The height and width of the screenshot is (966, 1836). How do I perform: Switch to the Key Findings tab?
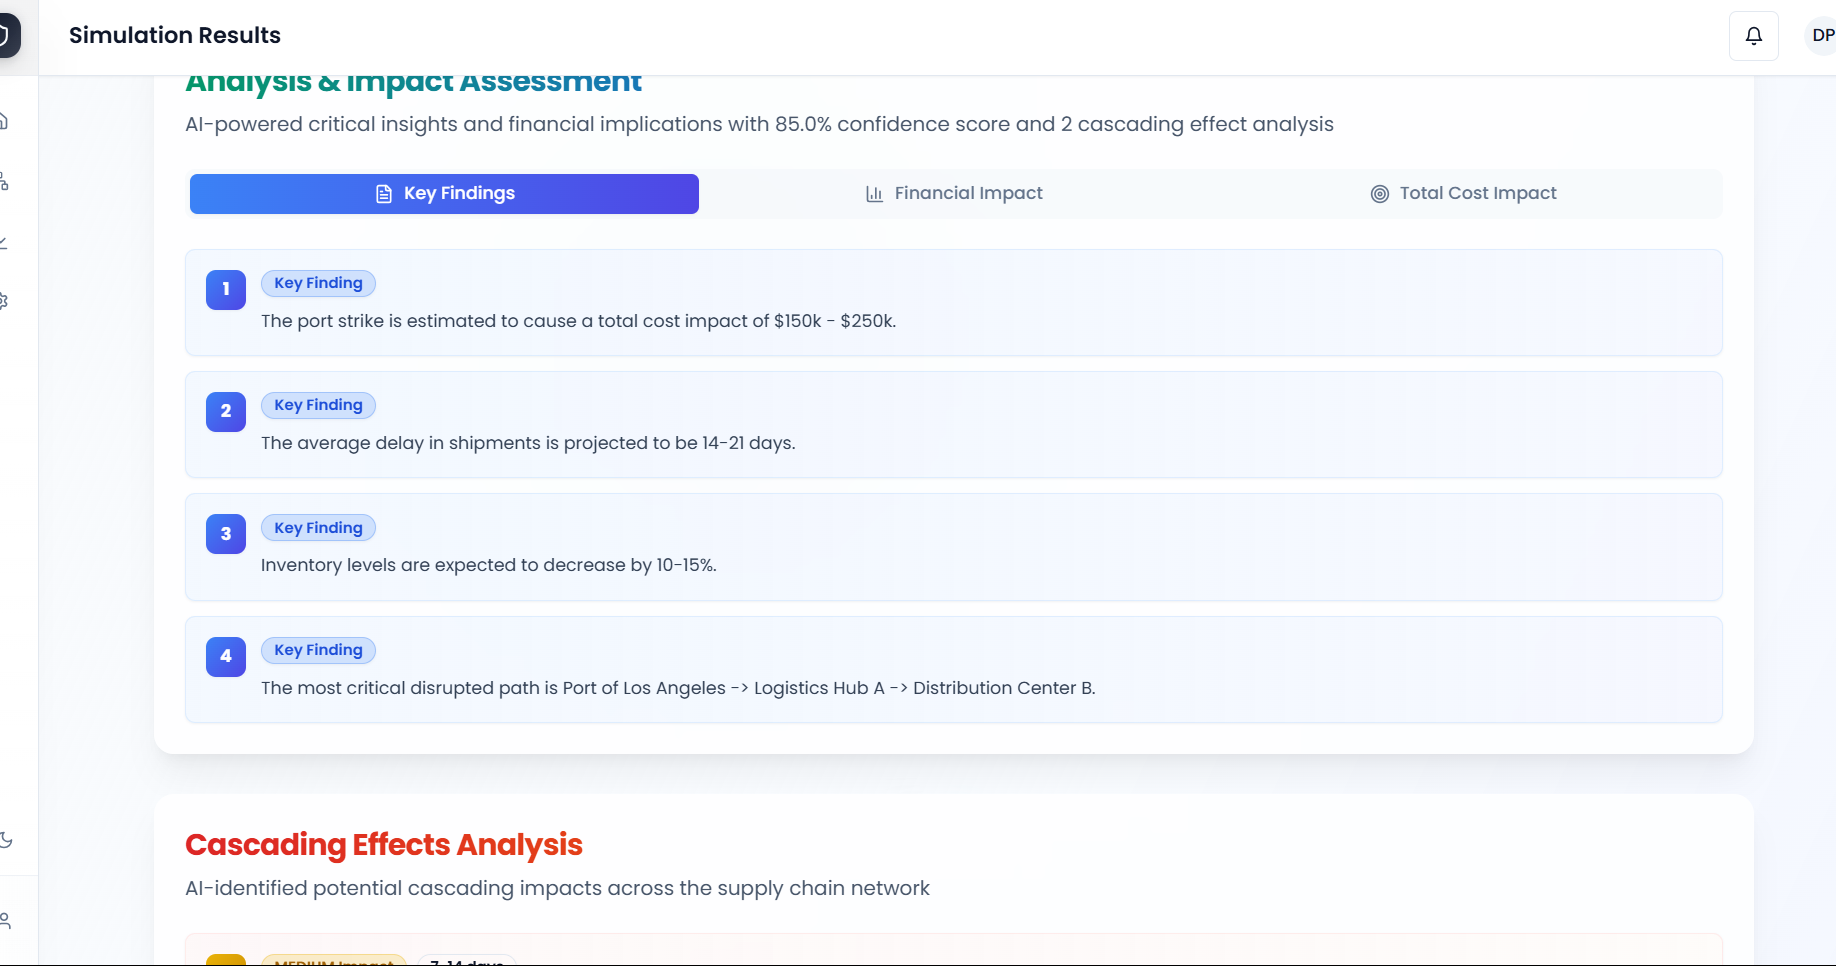[444, 194]
